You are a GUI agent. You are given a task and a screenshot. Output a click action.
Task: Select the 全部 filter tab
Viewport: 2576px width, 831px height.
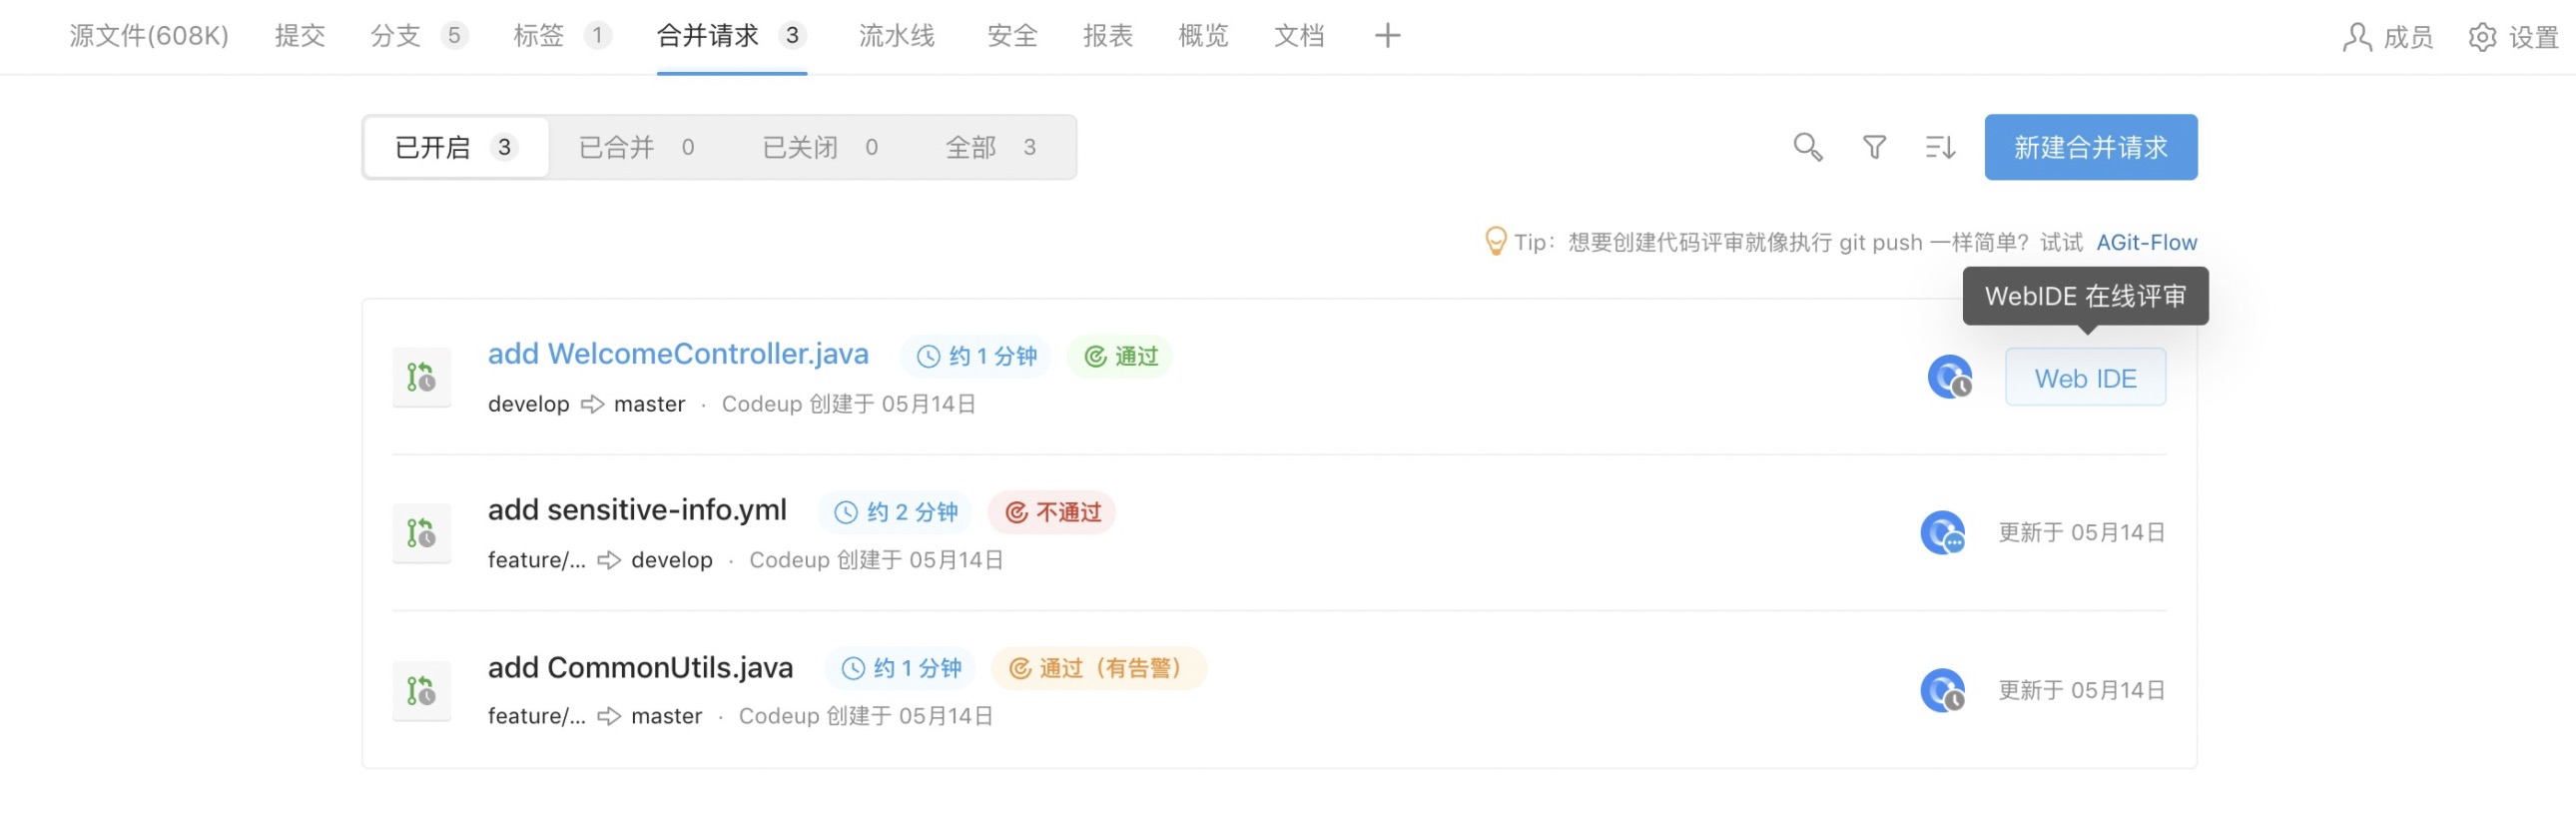tap(991, 148)
